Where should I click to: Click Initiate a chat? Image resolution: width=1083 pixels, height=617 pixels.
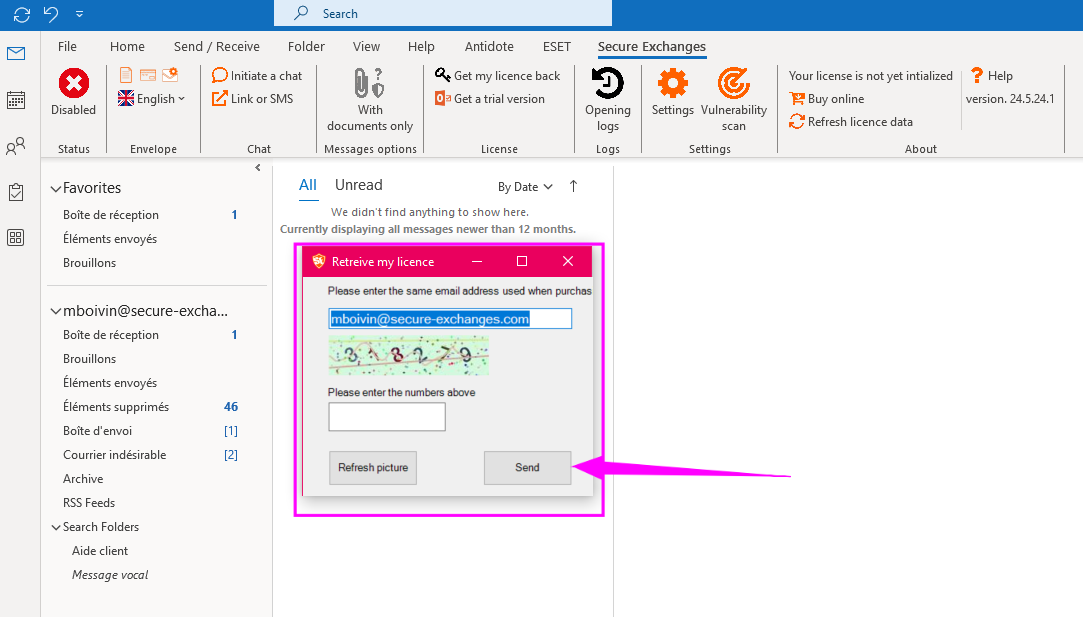257,75
